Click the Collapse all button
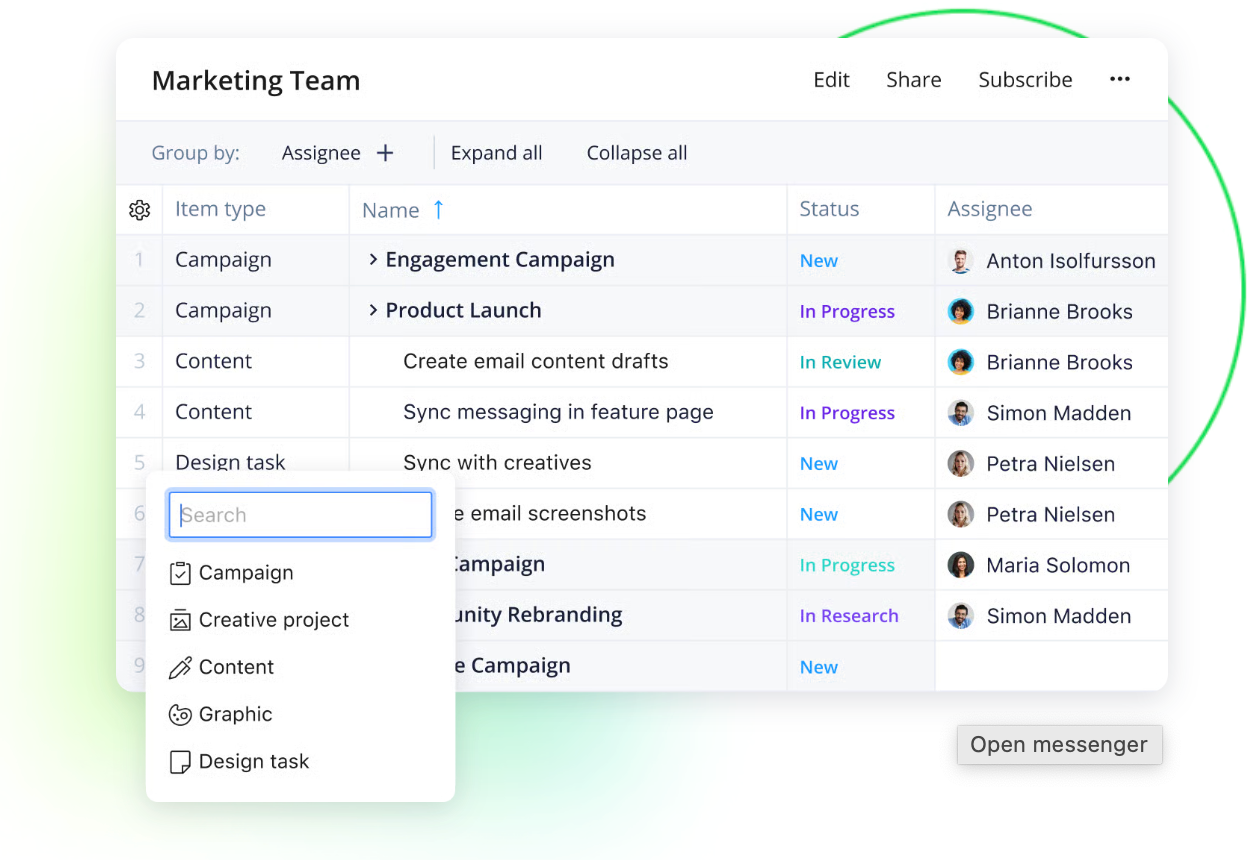Screen dimensions: 1256x860 pyautogui.click(x=636, y=153)
